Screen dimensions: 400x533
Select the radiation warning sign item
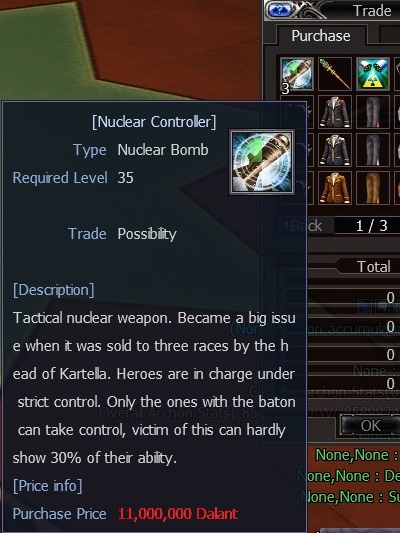point(373,74)
